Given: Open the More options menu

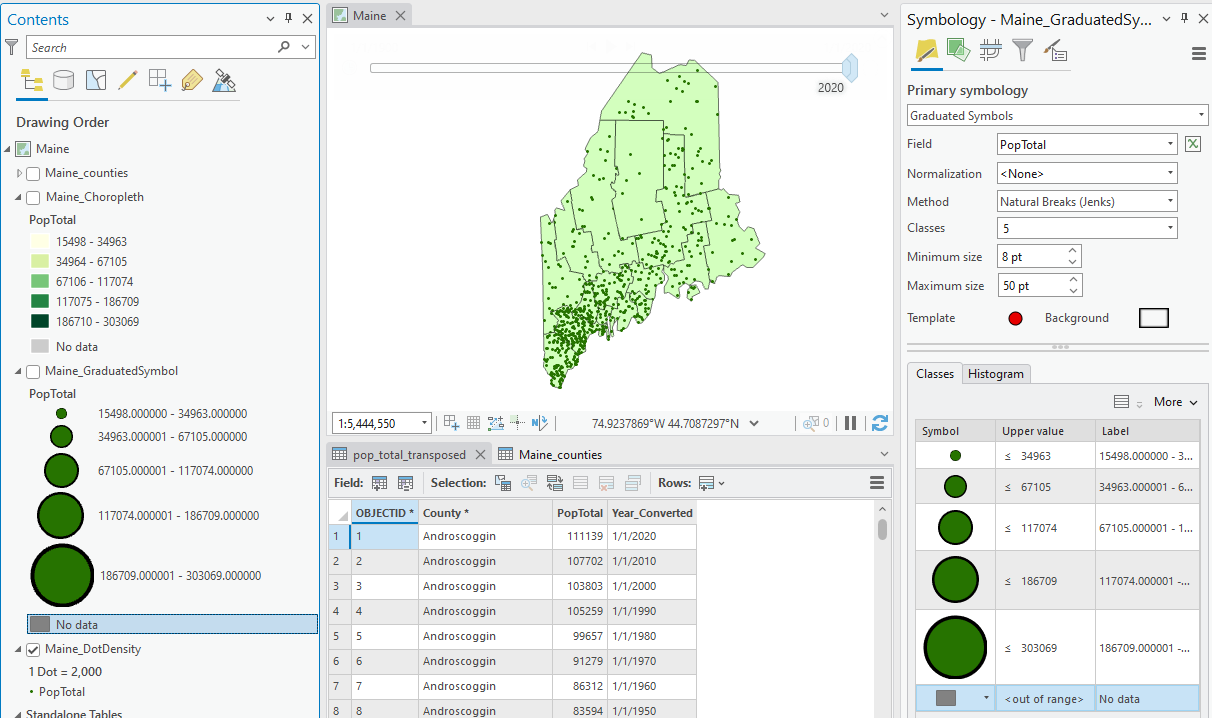Looking at the screenshot, I should click(x=1174, y=402).
